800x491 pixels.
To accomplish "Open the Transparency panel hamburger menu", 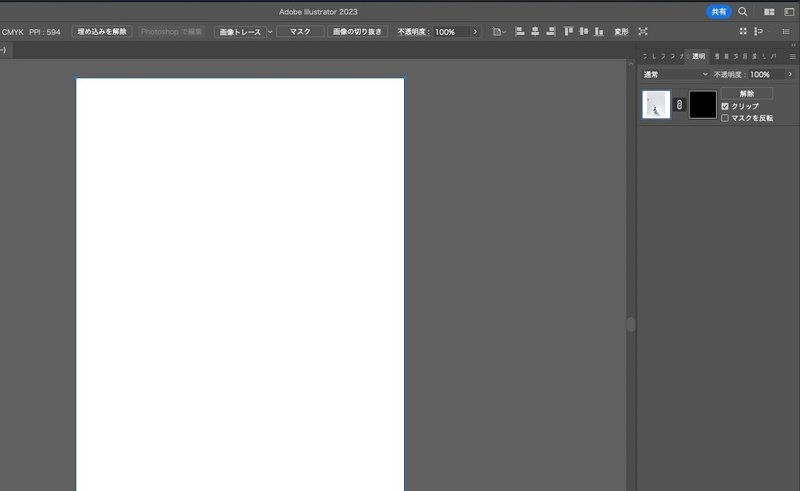I will pos(792,56).
